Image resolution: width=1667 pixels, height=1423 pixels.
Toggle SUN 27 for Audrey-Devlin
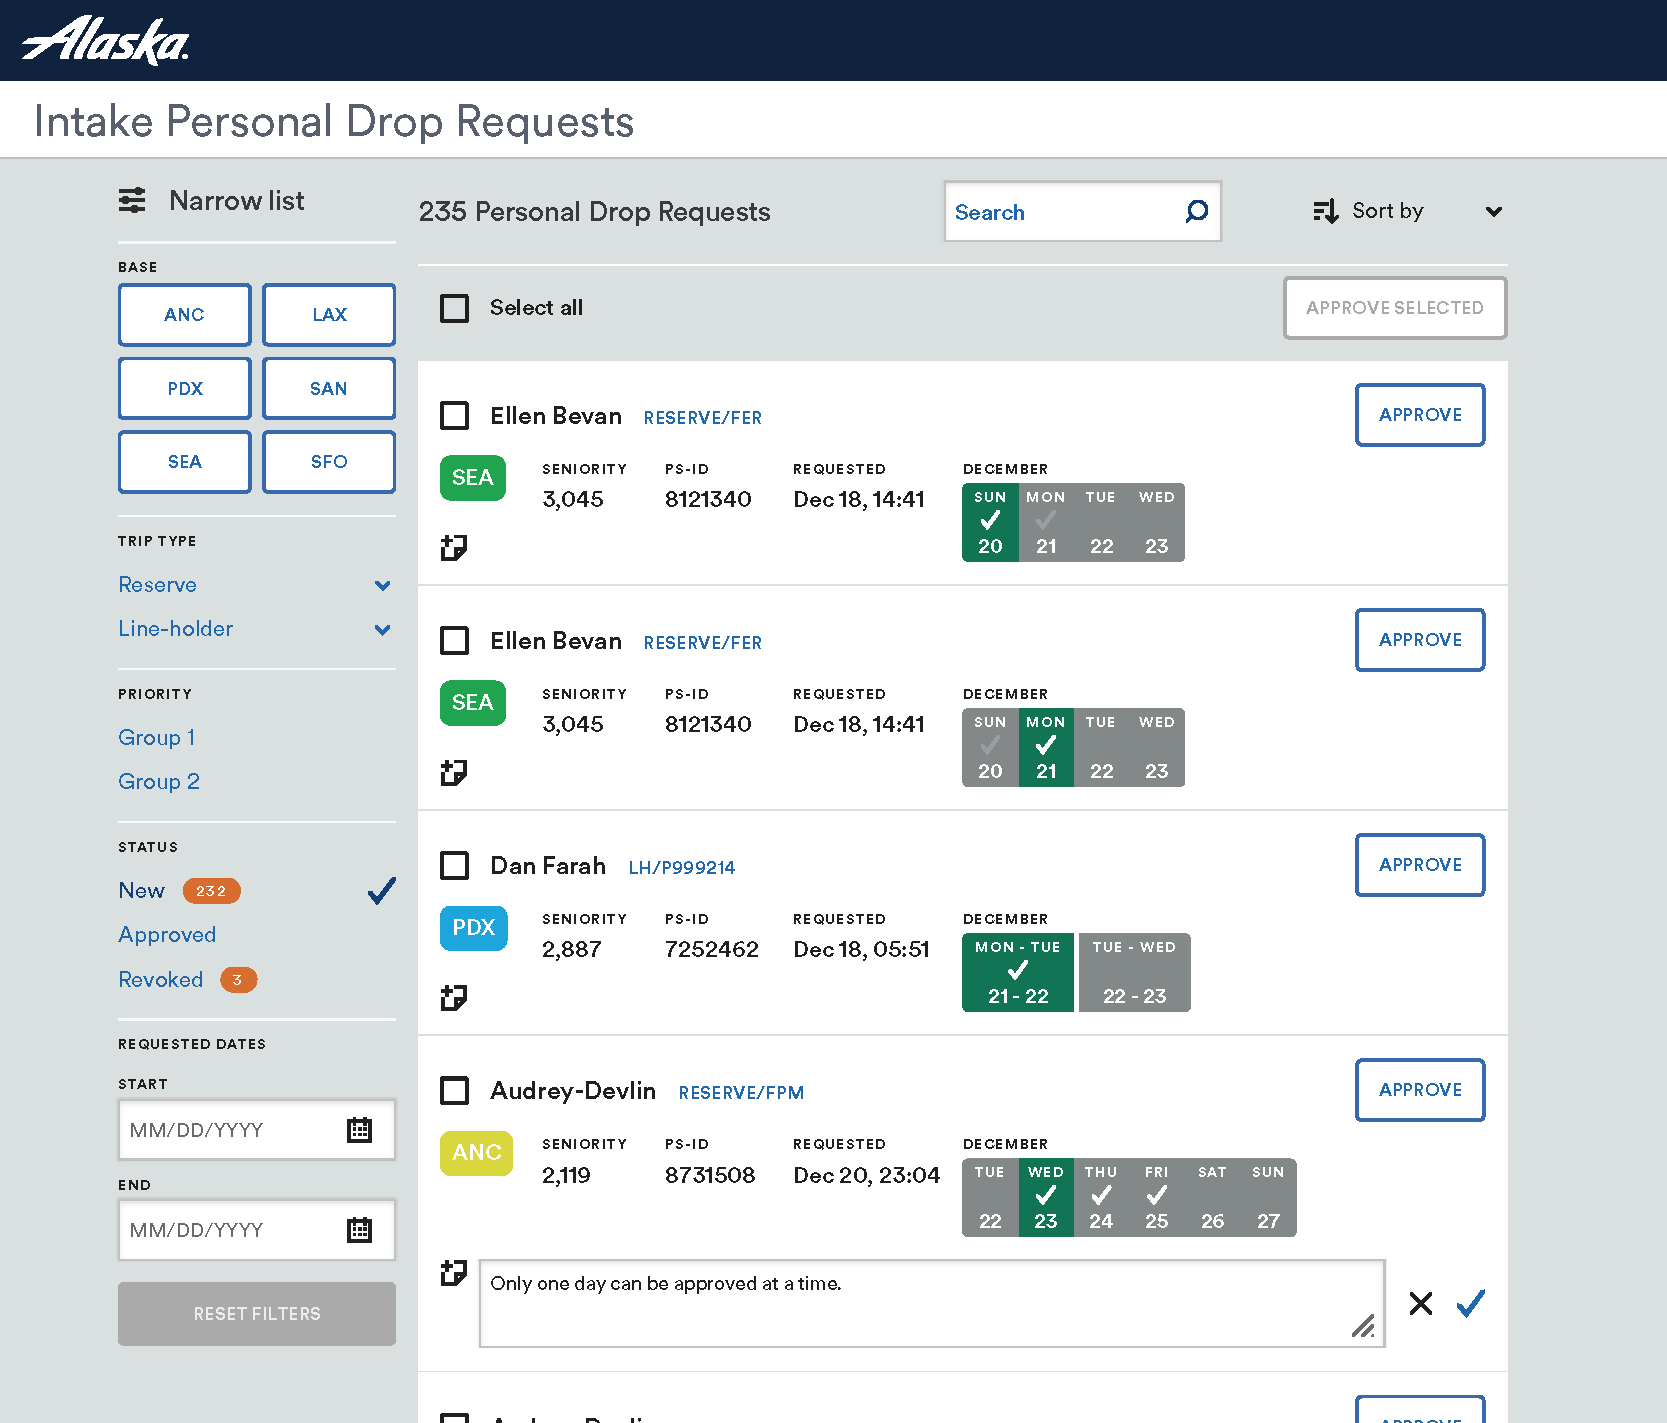click(1268, 1197)
